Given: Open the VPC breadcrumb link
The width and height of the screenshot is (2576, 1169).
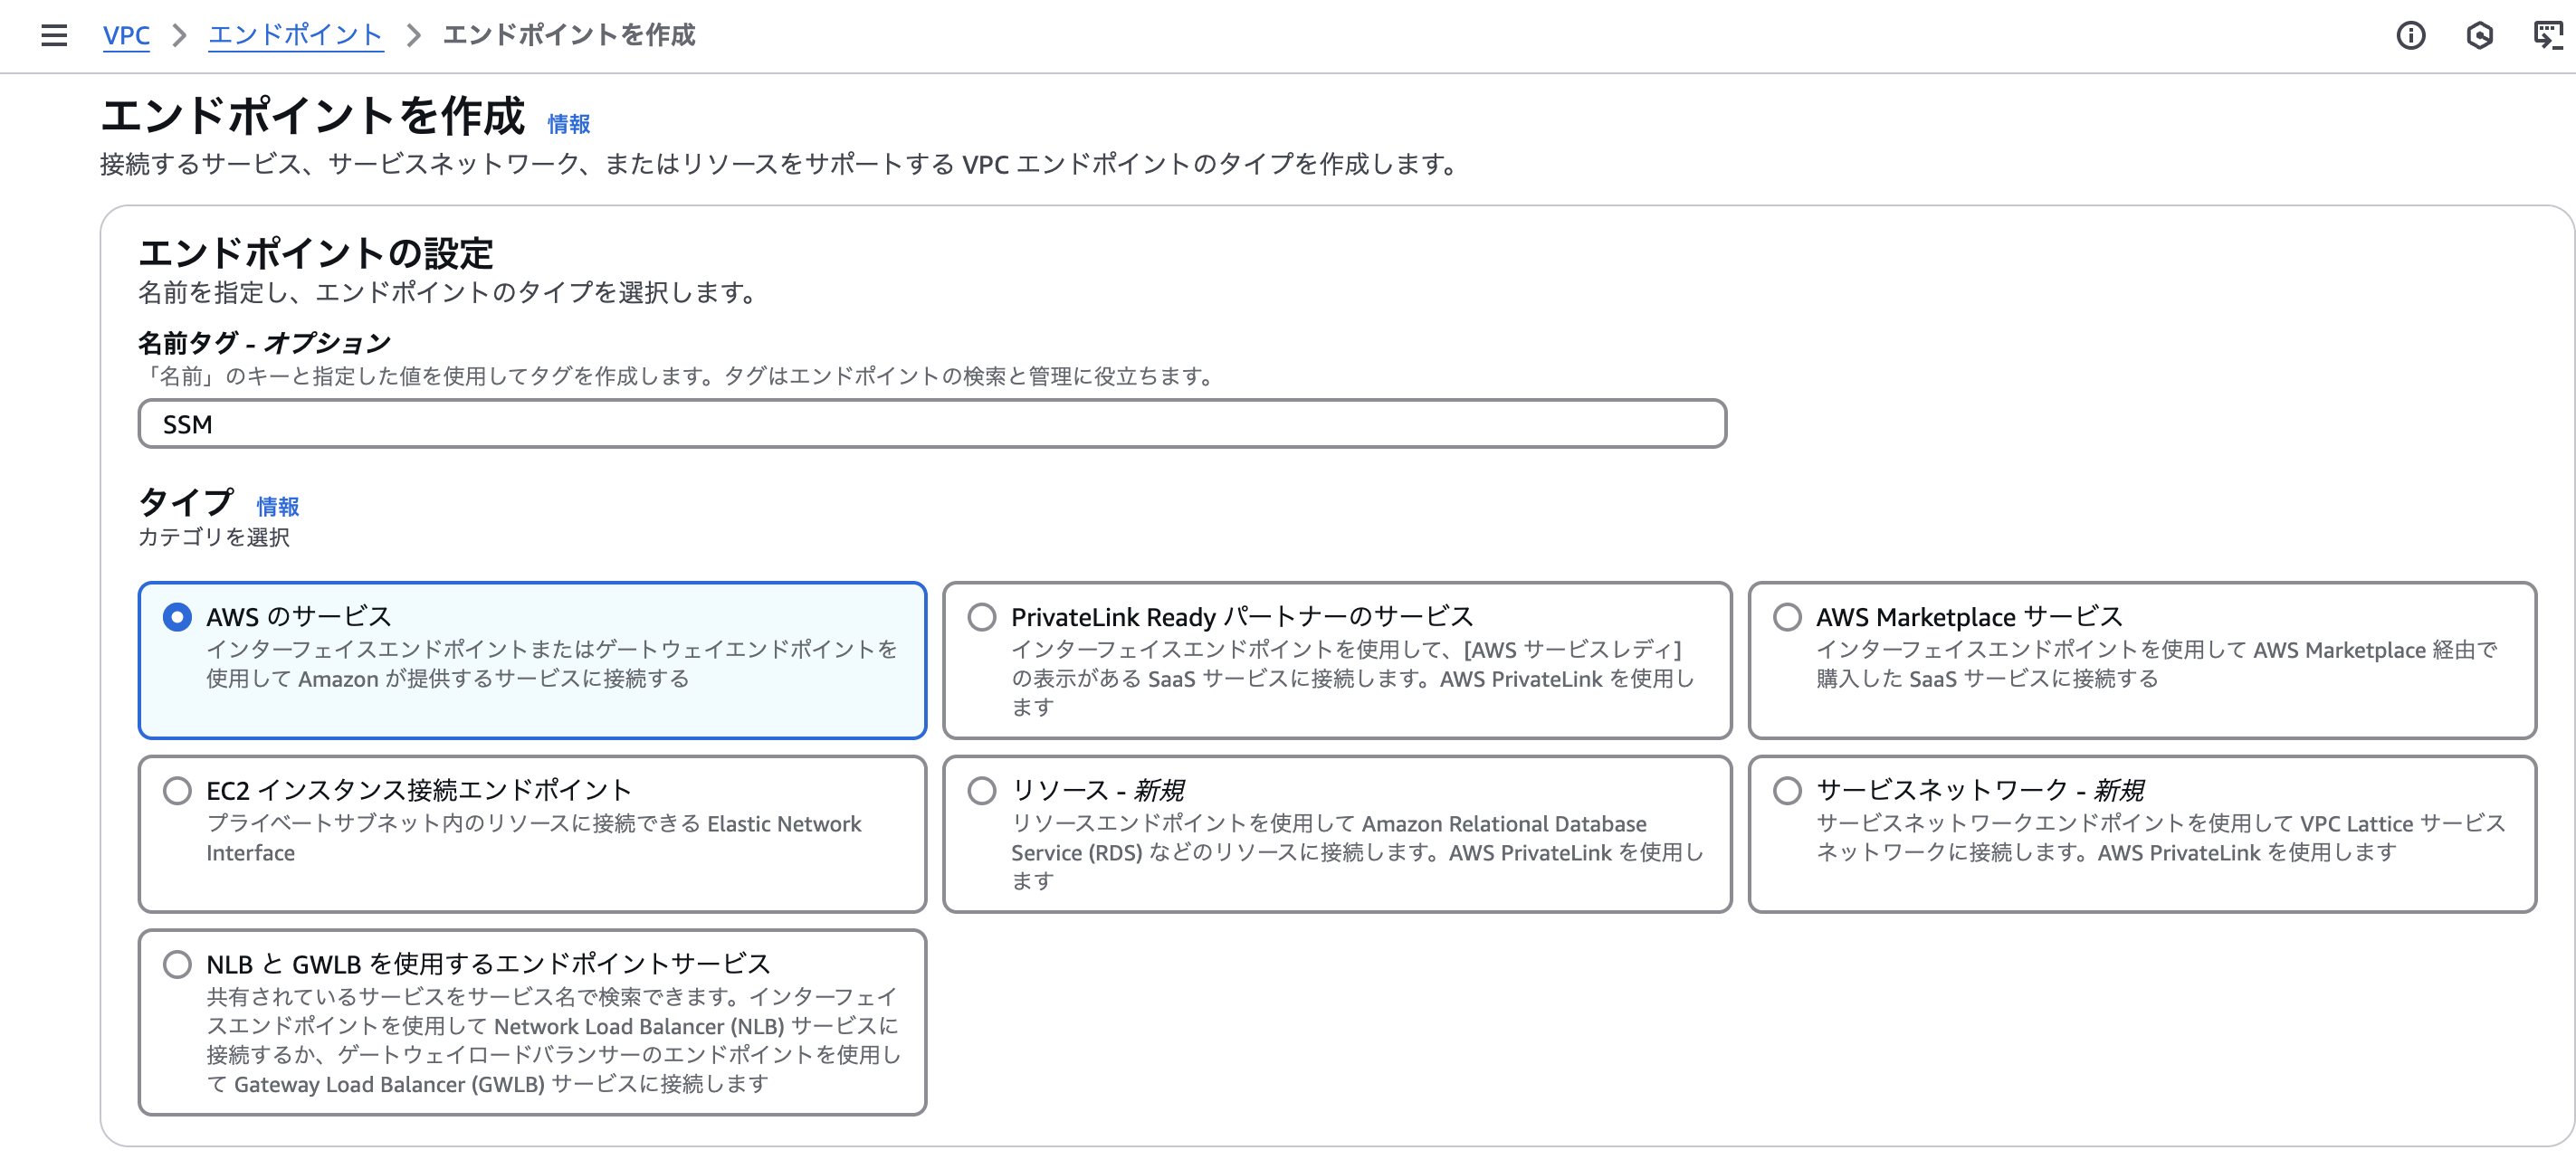Looking at the screenshot, I should pyautogui.click(x=125, y=36).
